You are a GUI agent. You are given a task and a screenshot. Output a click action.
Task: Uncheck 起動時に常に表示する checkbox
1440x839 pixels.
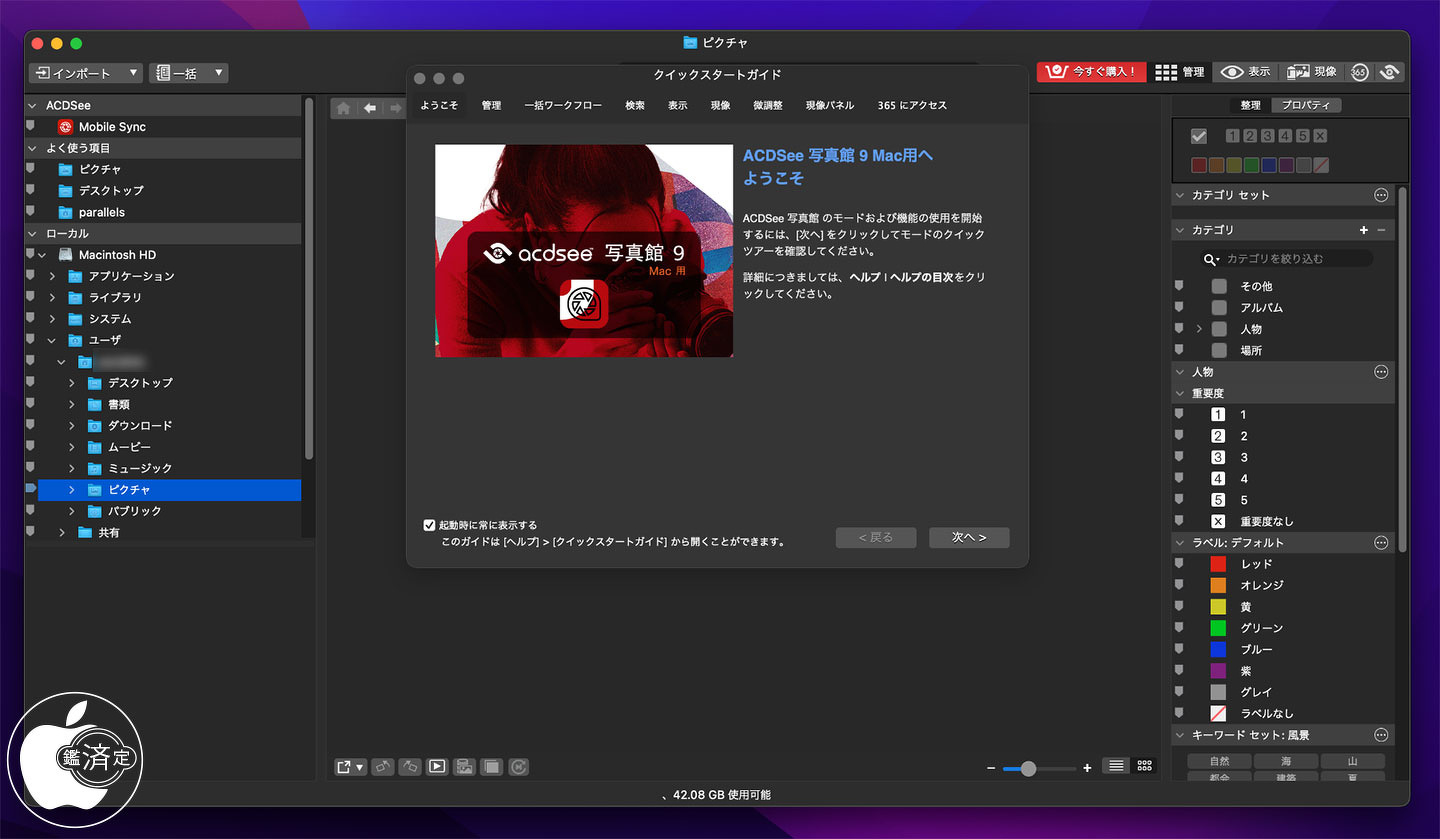pyautogui.click(x=430, y=525)
